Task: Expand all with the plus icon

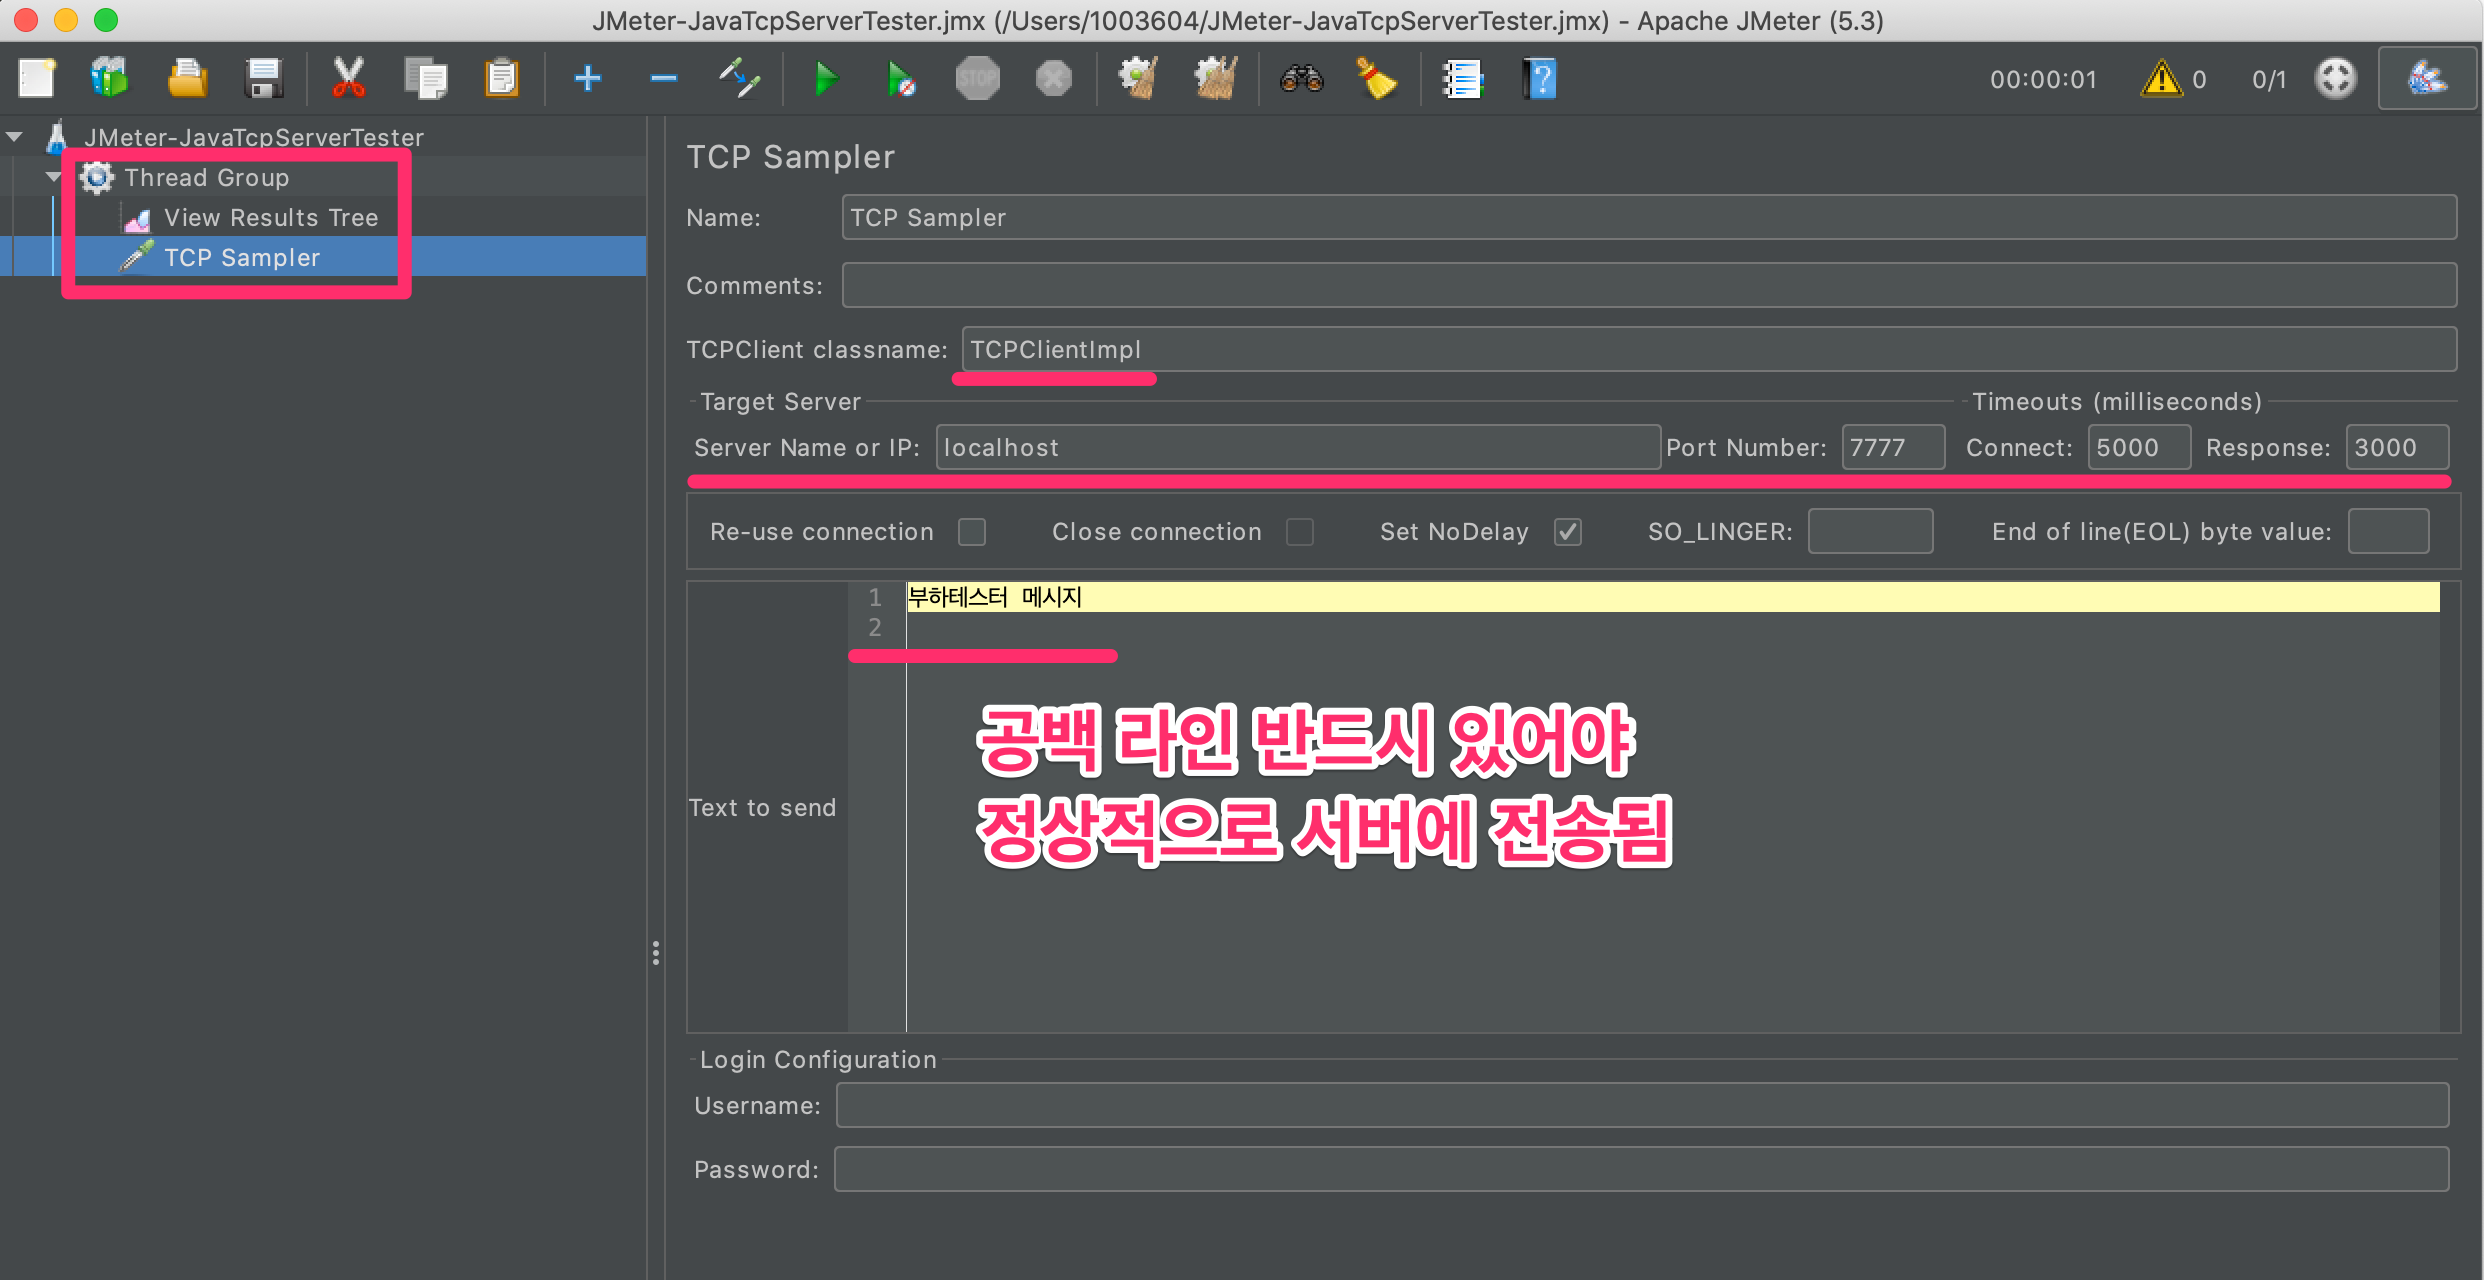Action: [x=588, y=78]
